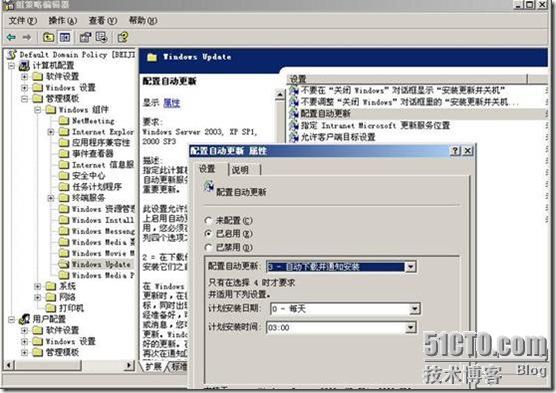Open the 文件 menu
Screen dimensions: 556x393
[x=22, y=21]
